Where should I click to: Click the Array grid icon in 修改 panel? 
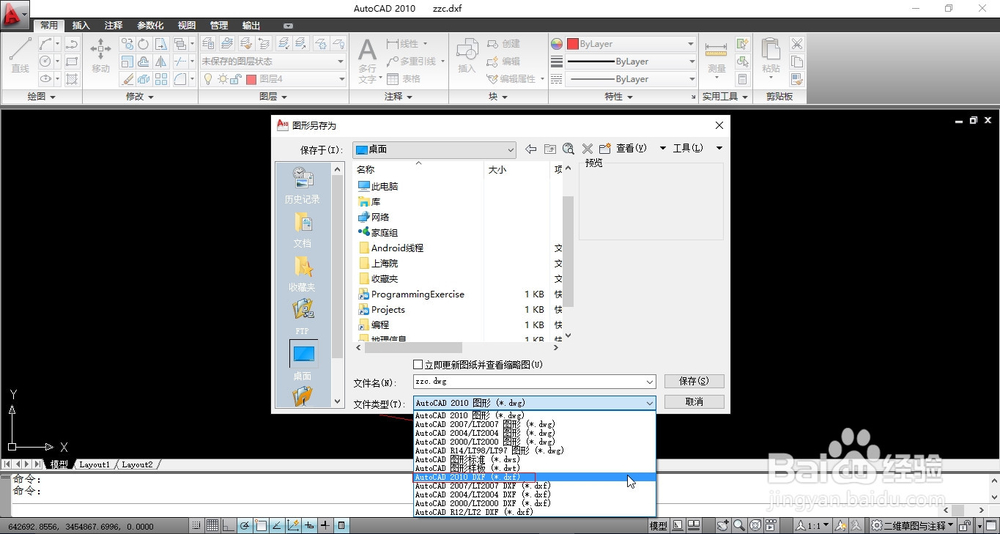click(x=161, y=79)
